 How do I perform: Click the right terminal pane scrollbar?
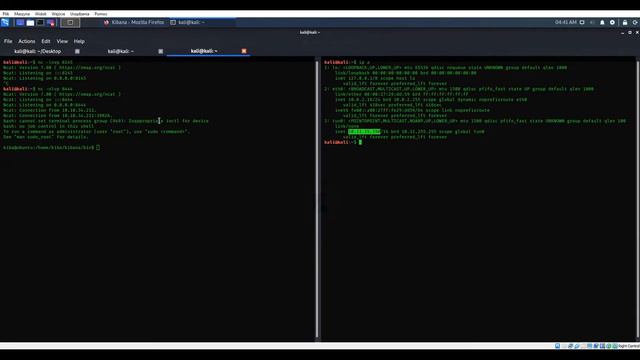coord(638,199)
